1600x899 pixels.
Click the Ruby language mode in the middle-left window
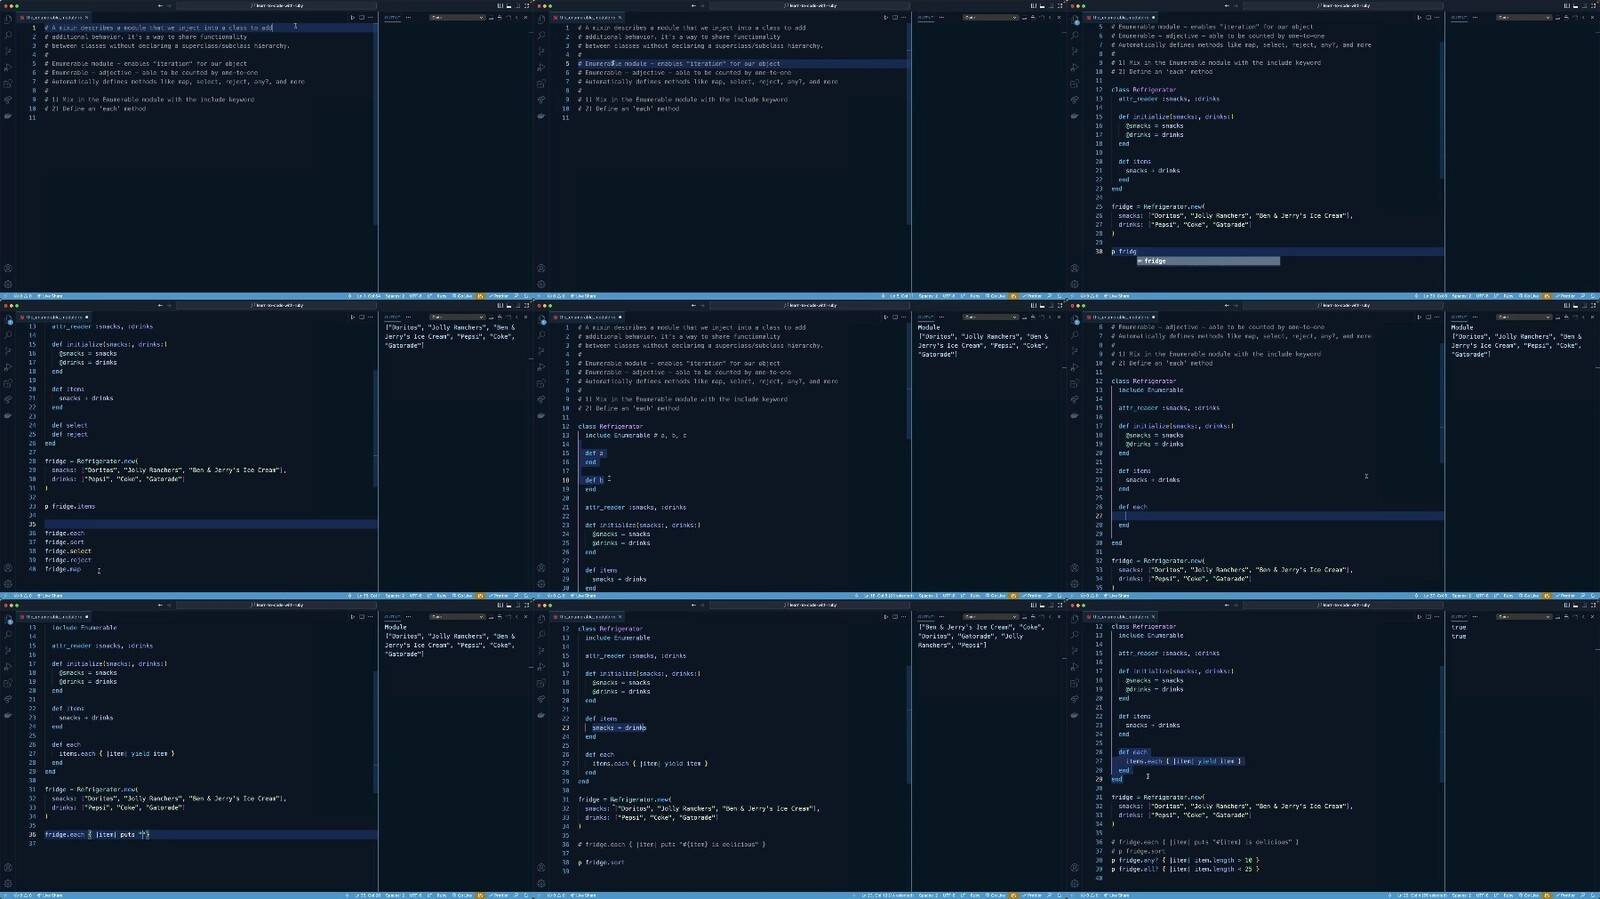click(x=441, y=596)
